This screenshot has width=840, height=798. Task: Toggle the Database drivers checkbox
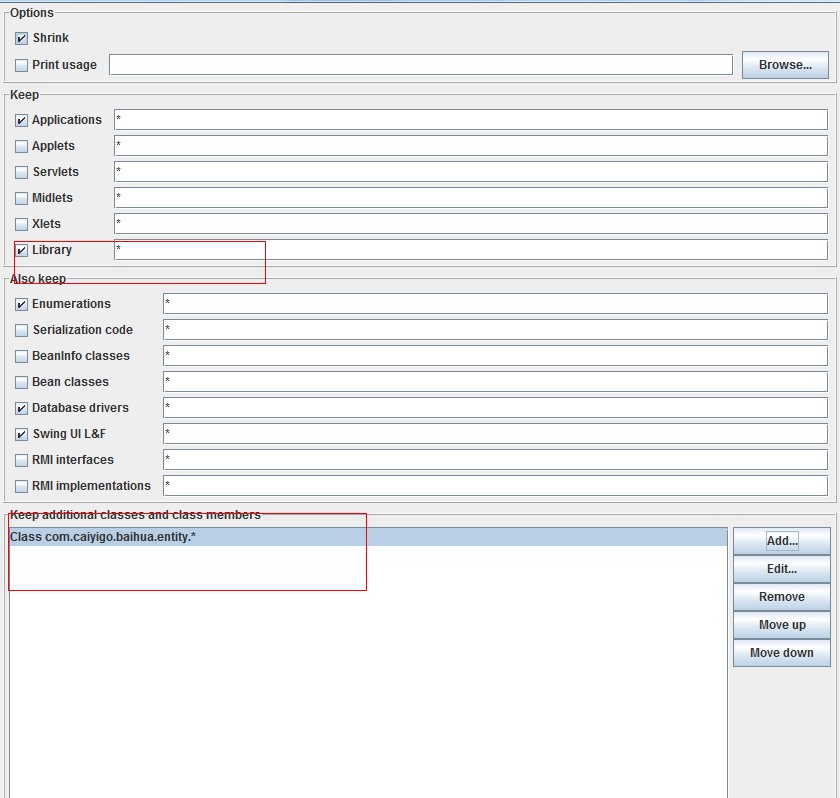21,409
